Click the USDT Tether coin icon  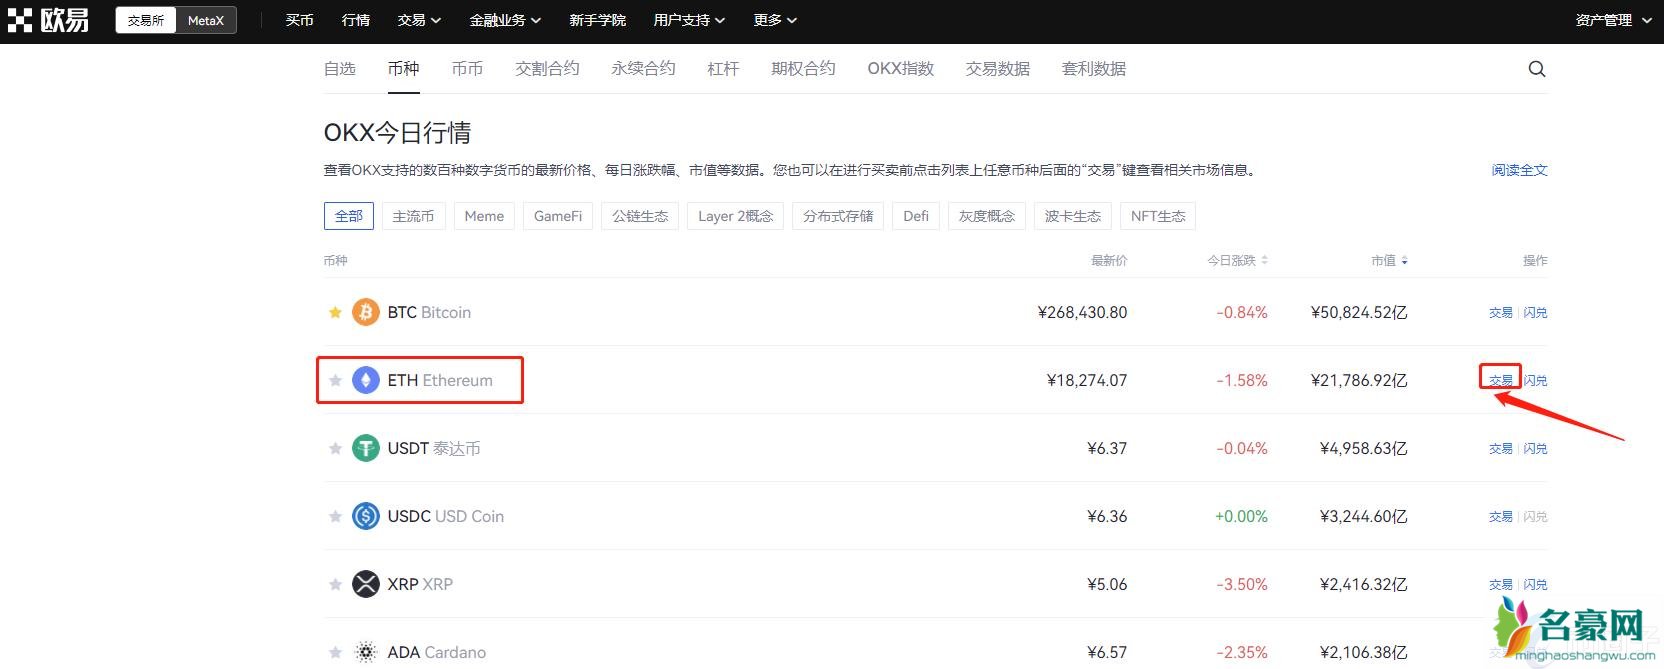click(x=366, y=448)
